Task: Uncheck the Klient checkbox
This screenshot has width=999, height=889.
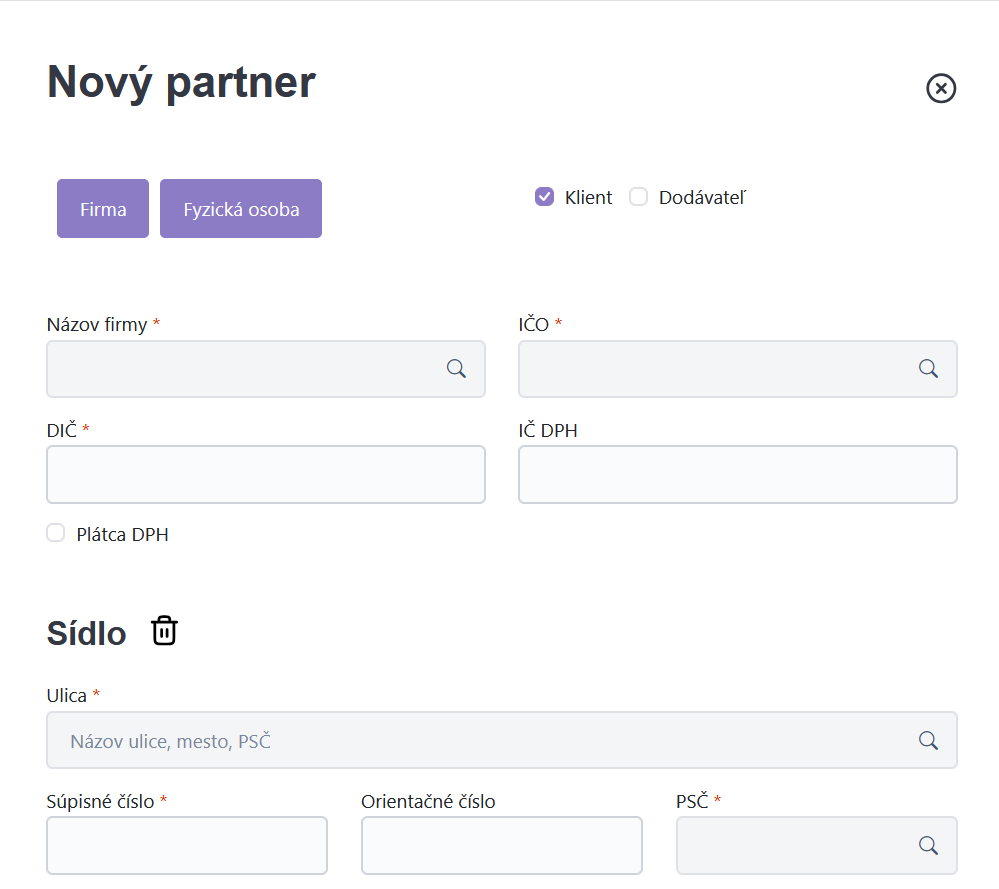Action: pos(544,197)
